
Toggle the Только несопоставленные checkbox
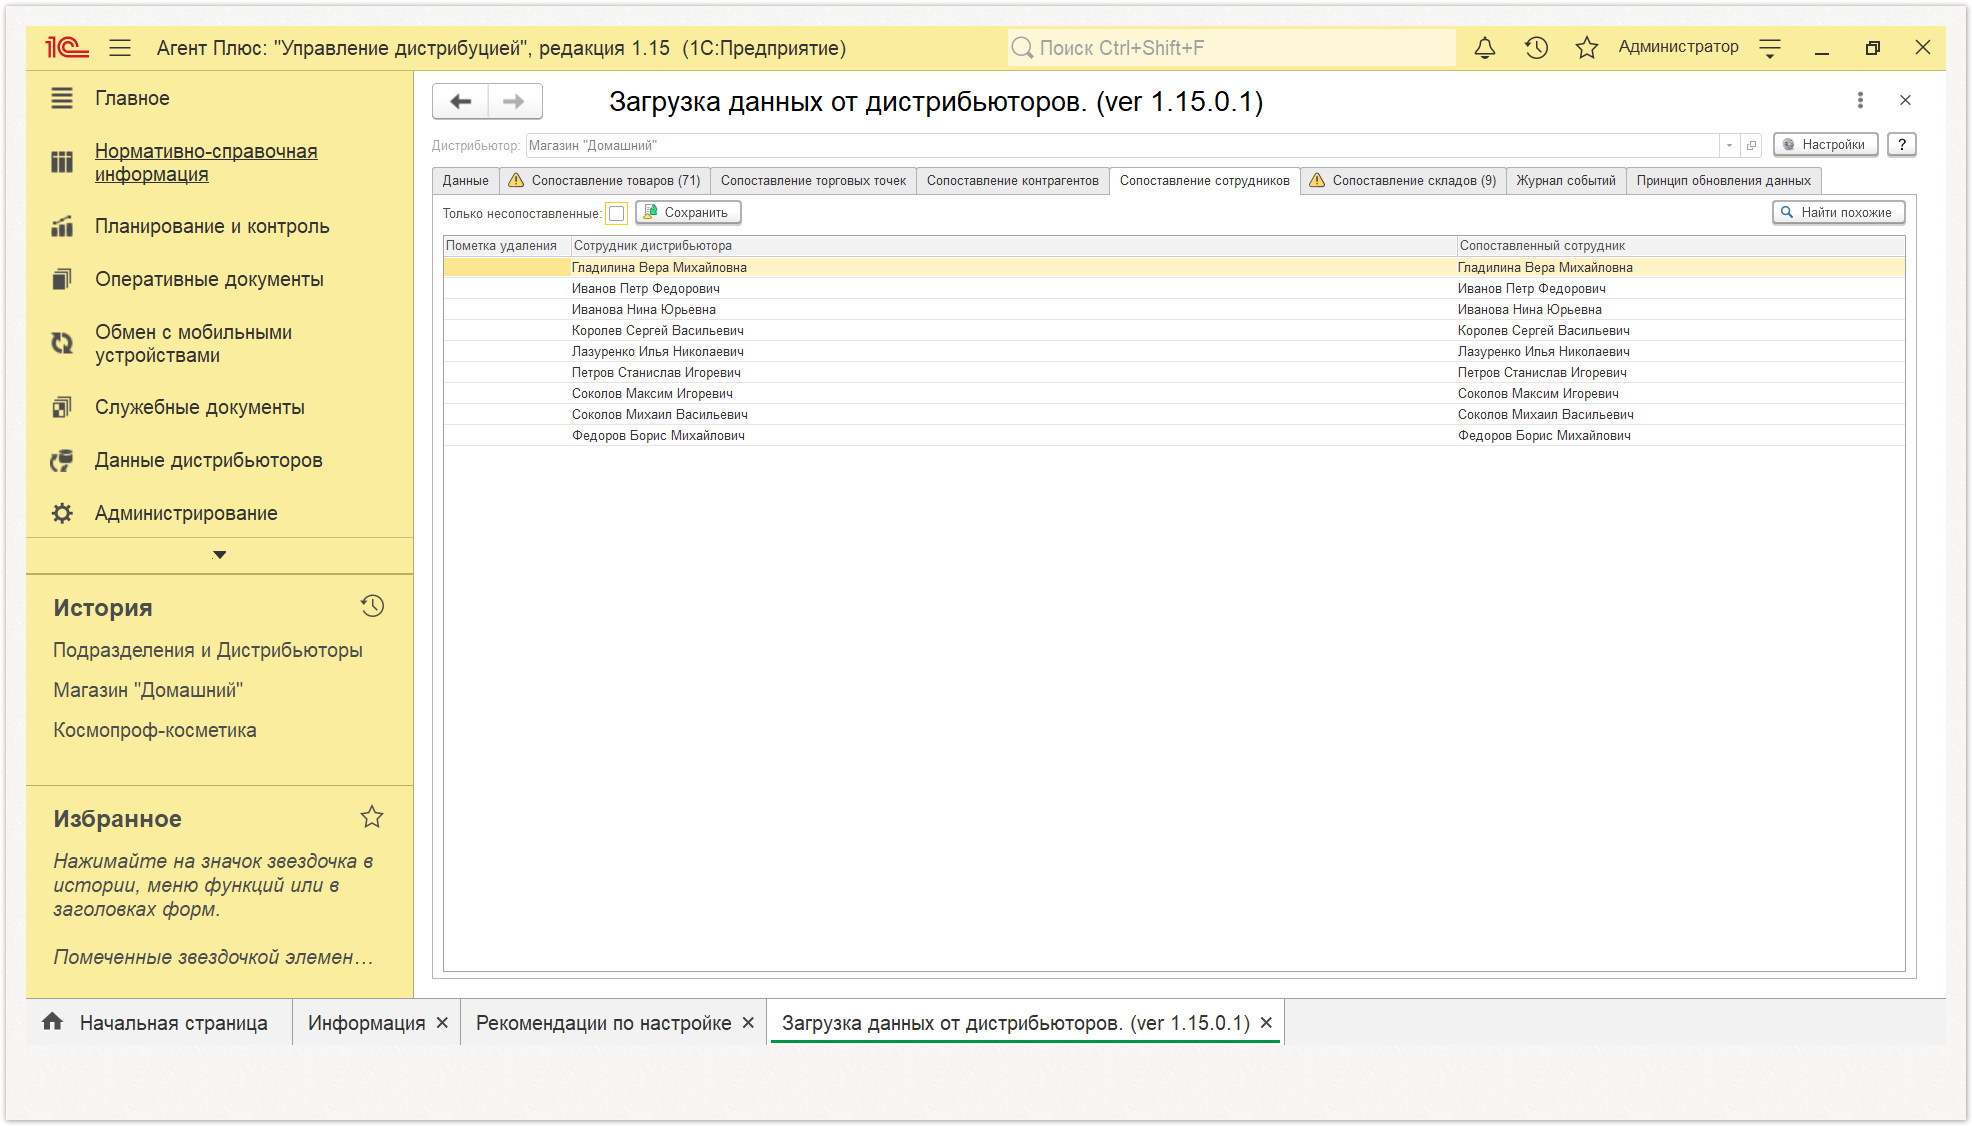pos(617,213)
